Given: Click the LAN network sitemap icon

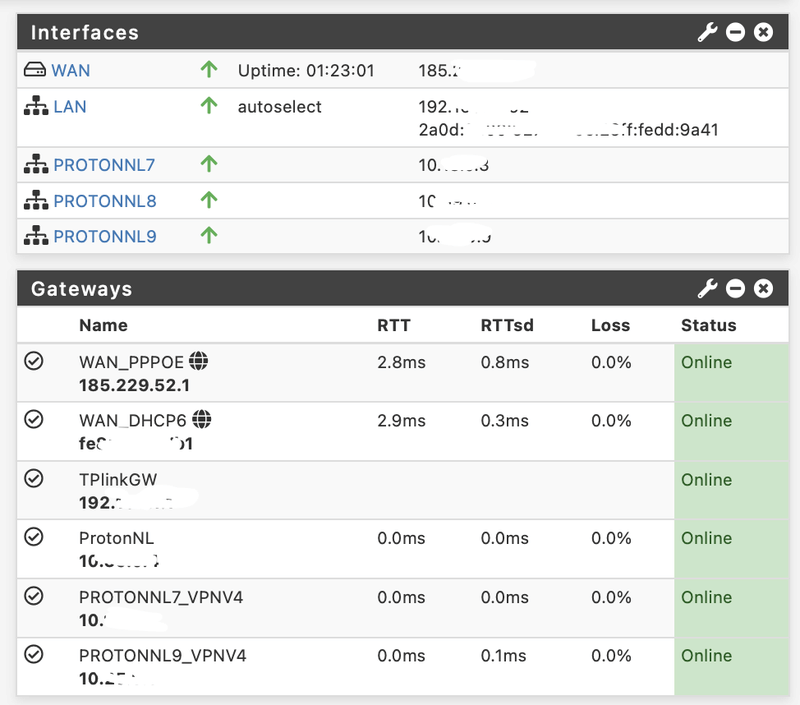Looking at the screenshot, I should 35,106.
